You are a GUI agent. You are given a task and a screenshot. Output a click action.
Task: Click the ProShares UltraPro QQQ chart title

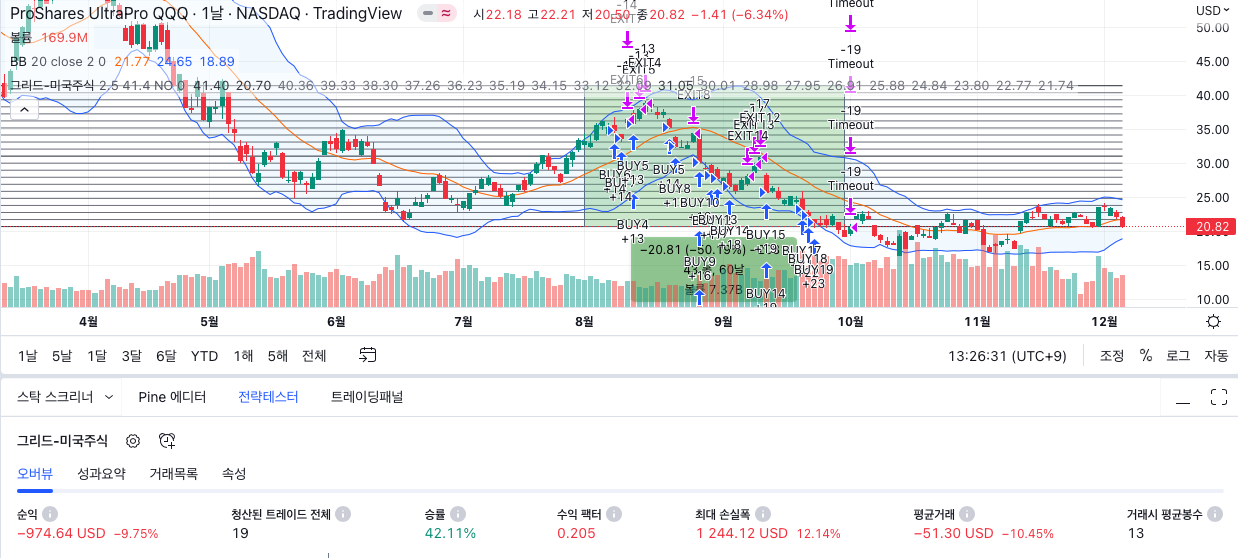205,14
